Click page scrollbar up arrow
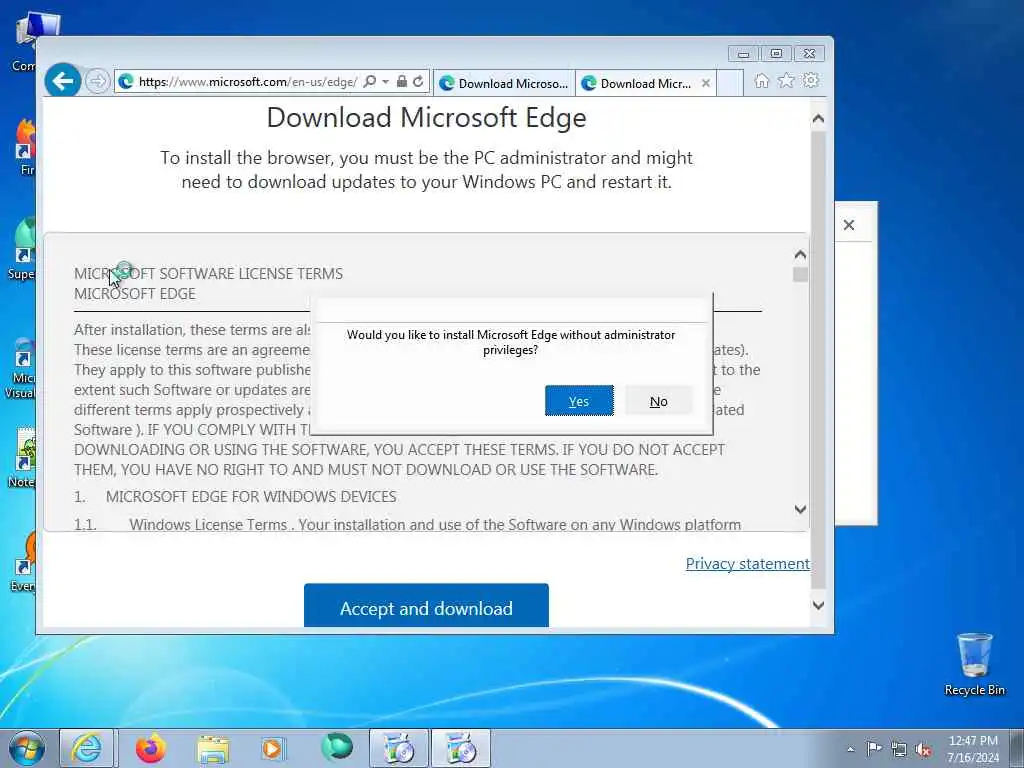The width and height of the screenshot is (1024, 768). pos(818,119)
